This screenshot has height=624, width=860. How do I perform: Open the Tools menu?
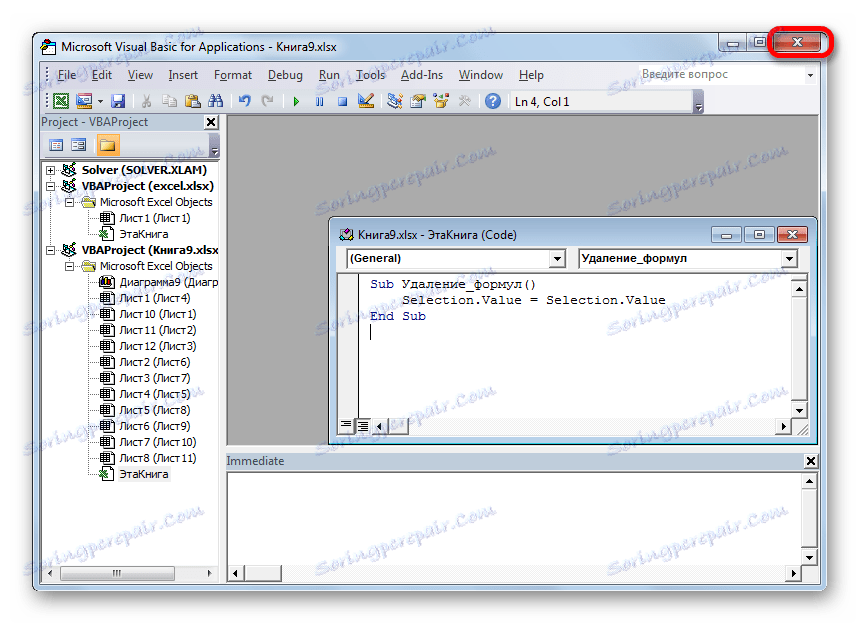(370, 75)
